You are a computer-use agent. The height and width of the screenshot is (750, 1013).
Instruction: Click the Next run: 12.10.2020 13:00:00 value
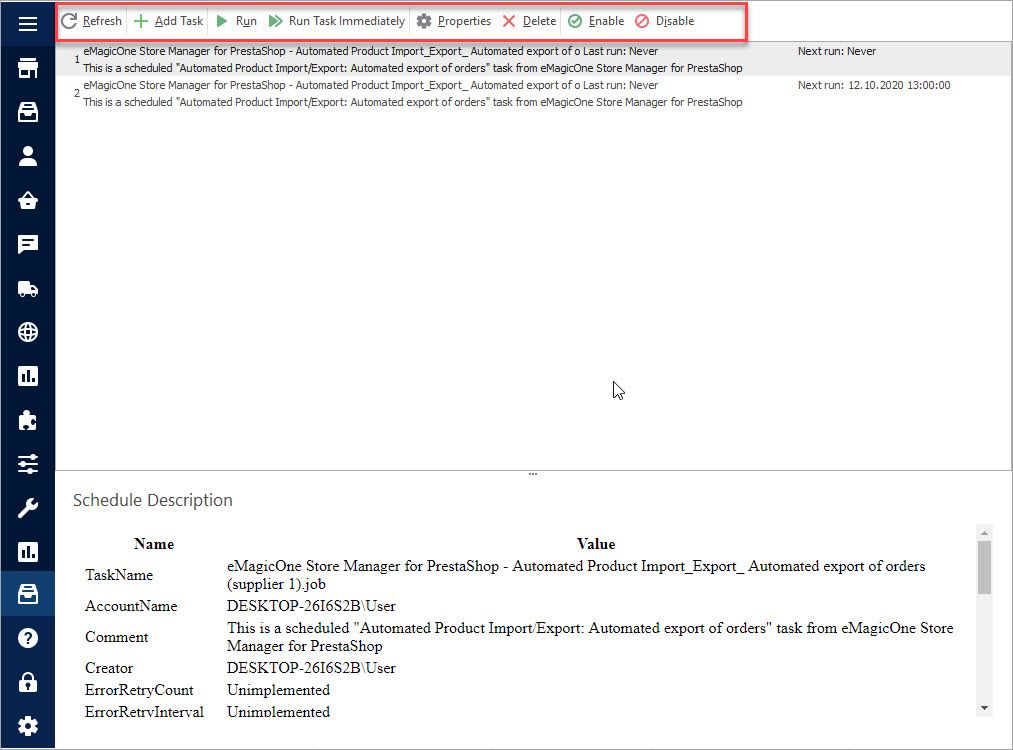tap(874, 85)
